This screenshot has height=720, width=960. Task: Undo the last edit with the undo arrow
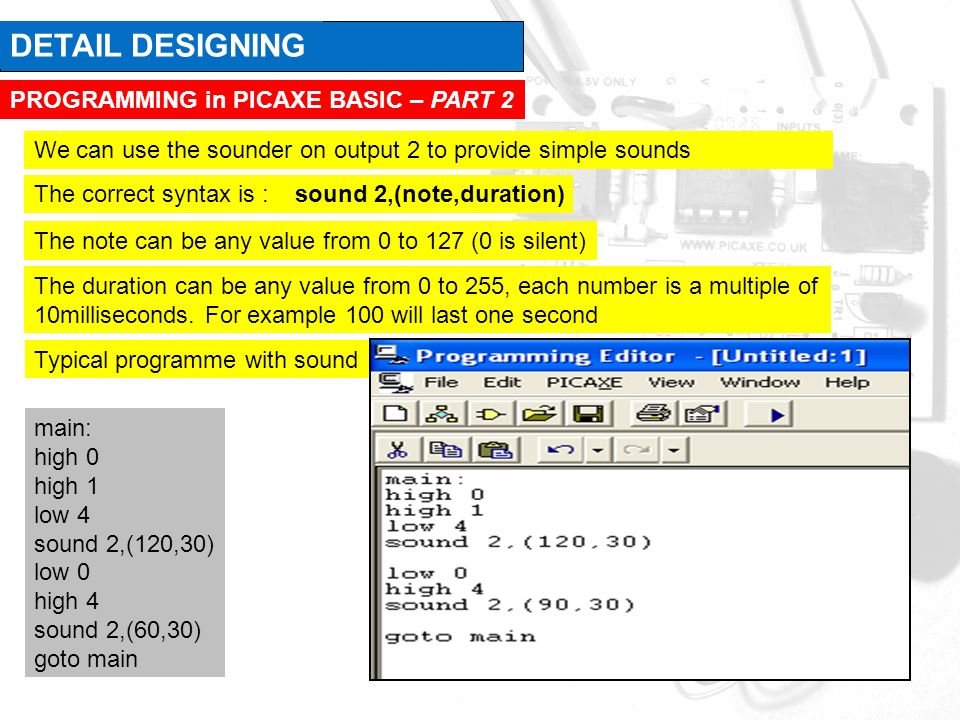pyautogui.click(x=561, y=451)
